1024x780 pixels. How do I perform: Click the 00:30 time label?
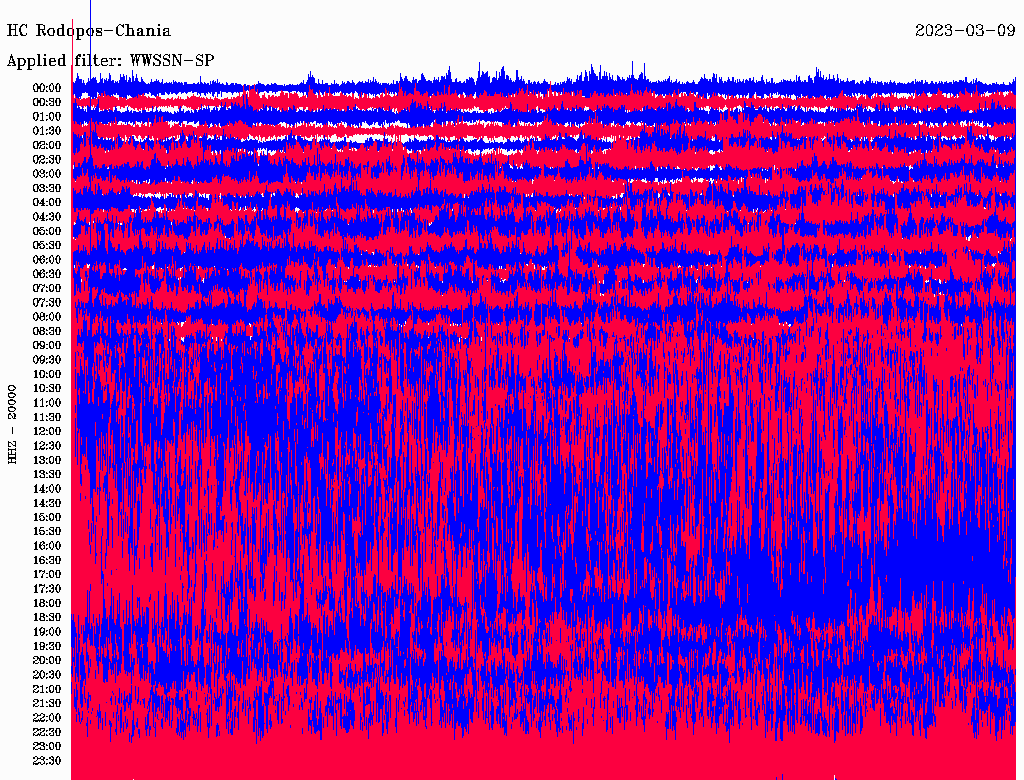pyautogui.click(x=47, y=103)
